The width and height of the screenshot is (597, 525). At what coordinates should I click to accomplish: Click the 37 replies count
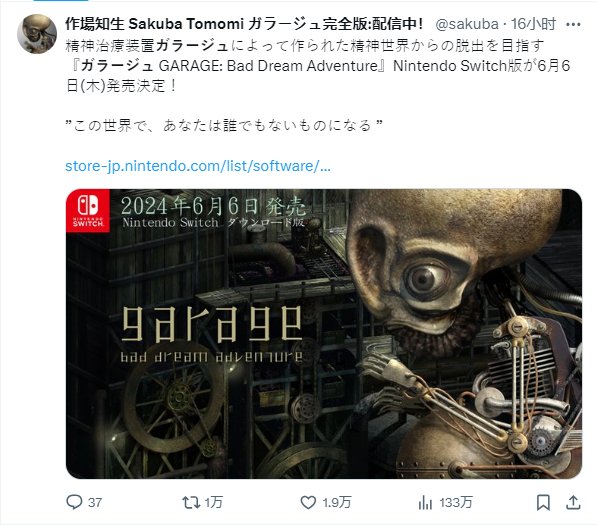(x=95, y=503)
